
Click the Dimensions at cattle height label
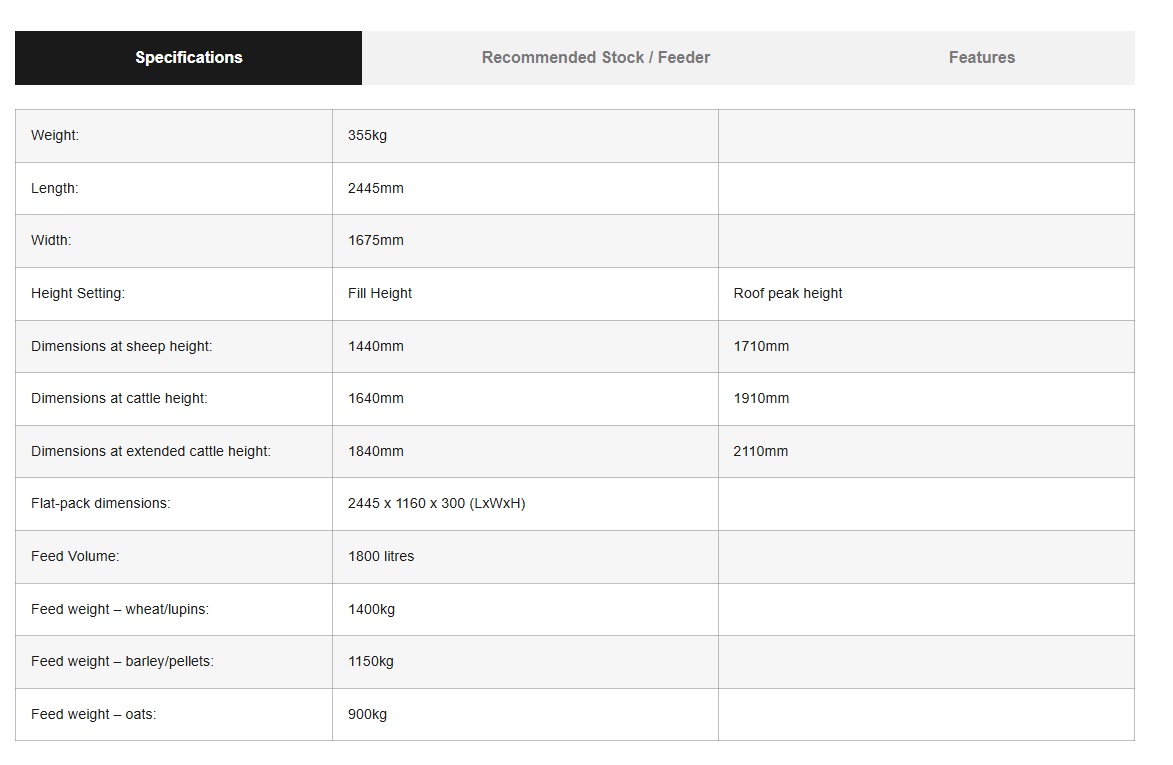click(119, 399)
